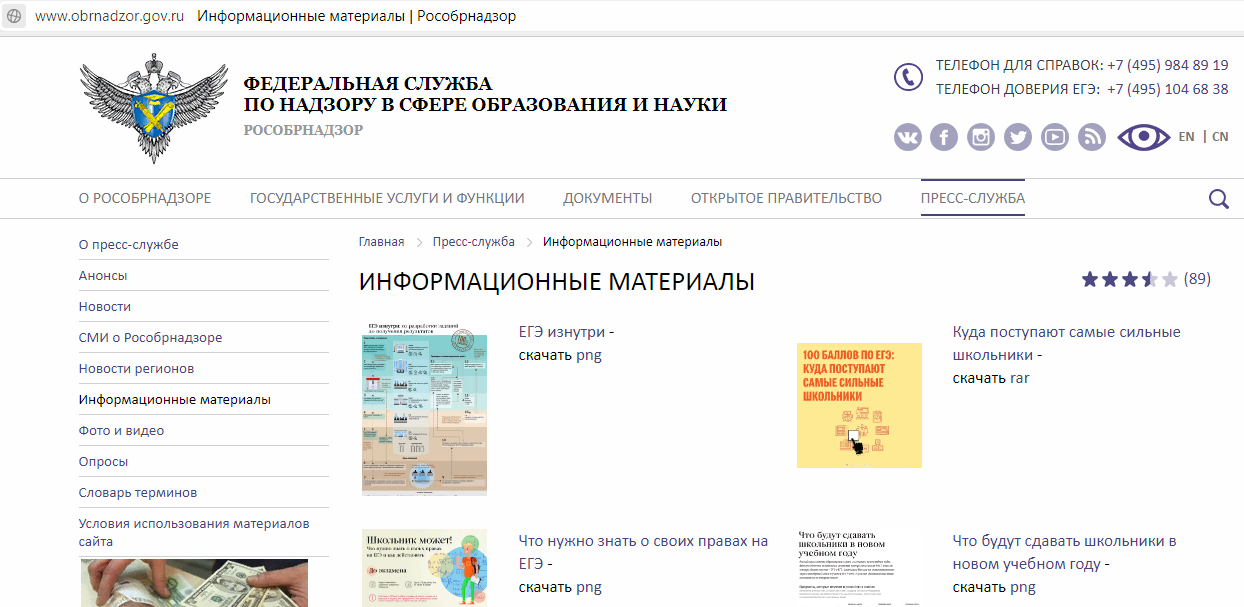Click the Facebook icon in header
The width and height of the screenshot is (1244, 607).
click(x=944, y=137)
